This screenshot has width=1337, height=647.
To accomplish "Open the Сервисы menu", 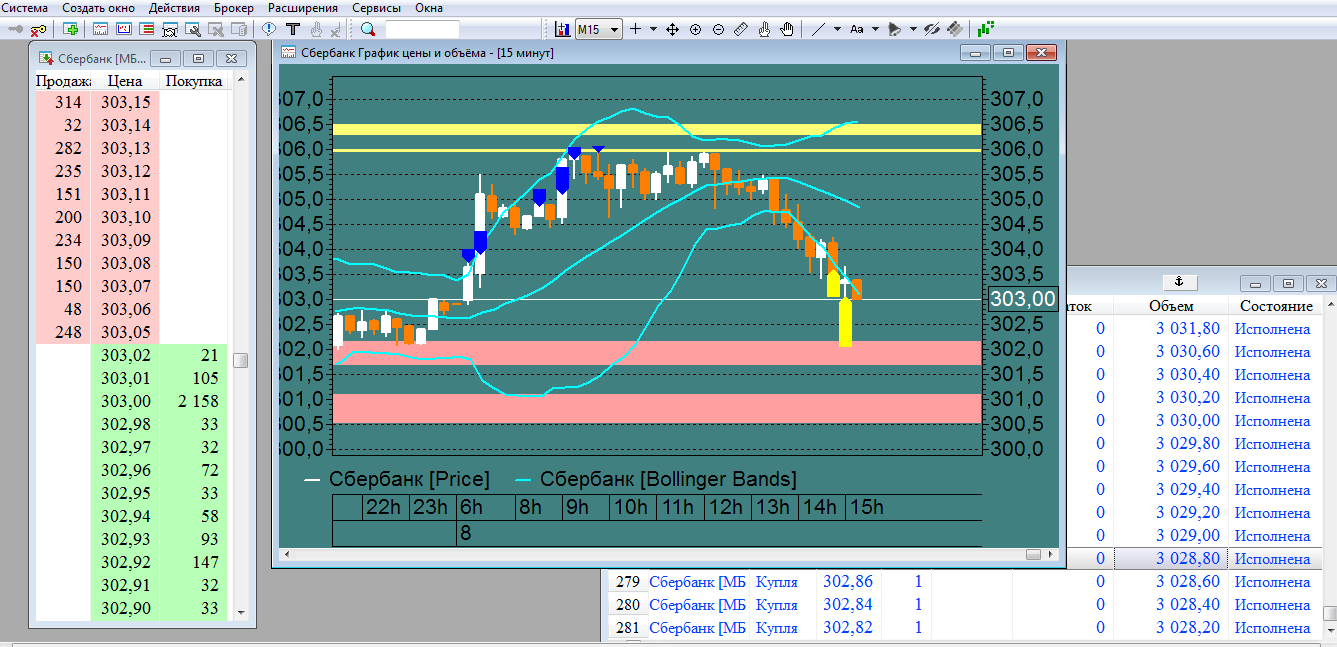I will click(x=376, y=7).
